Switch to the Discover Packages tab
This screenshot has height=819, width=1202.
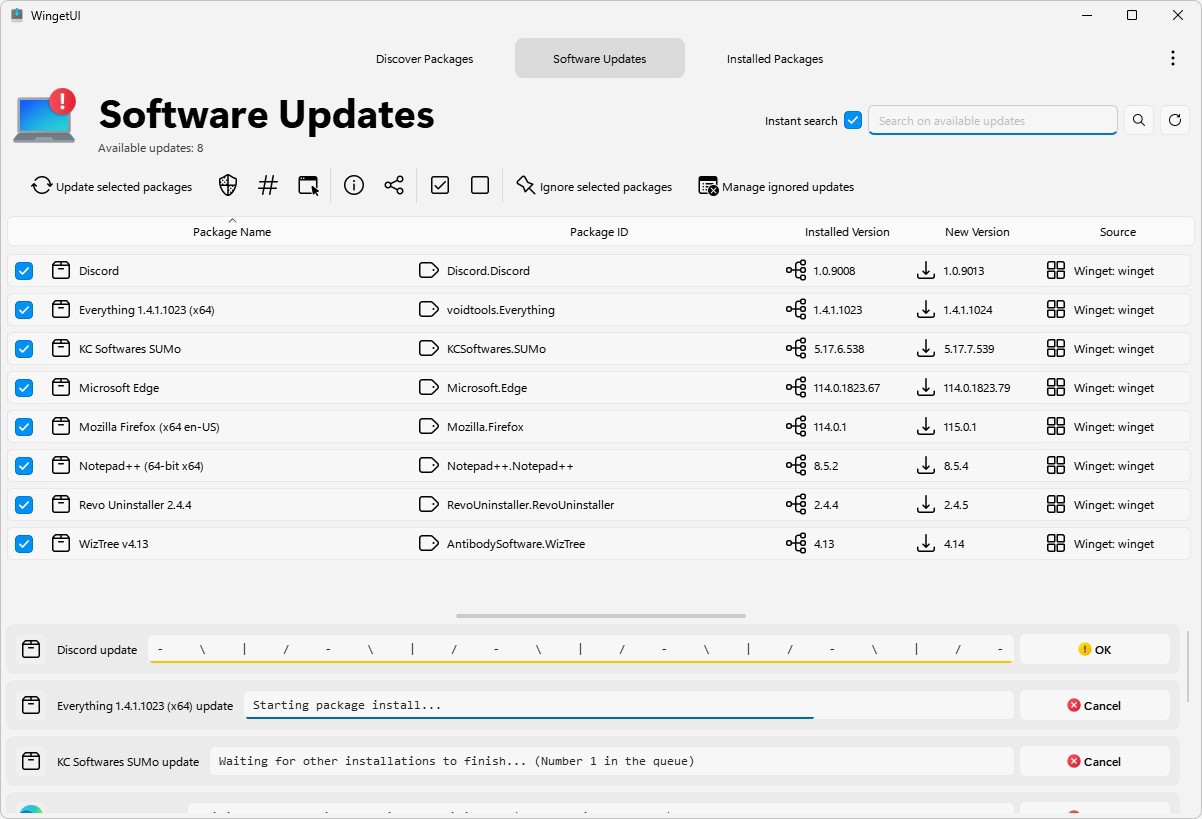(424, 59)
